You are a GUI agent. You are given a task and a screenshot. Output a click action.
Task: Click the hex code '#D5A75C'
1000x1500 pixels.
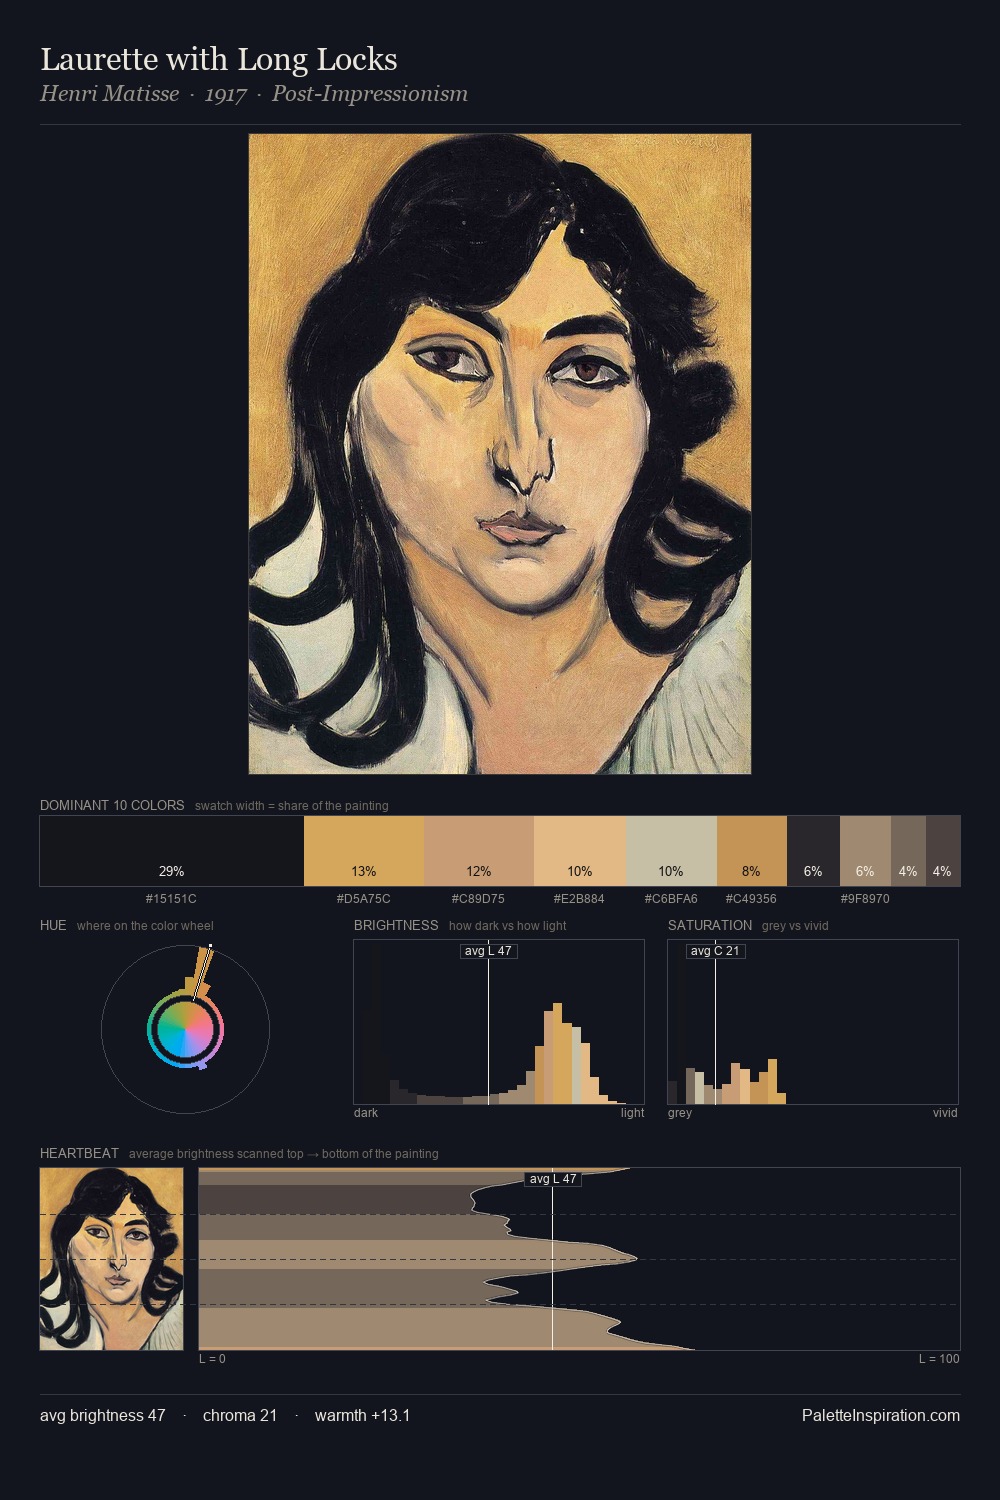click(364, 899)
